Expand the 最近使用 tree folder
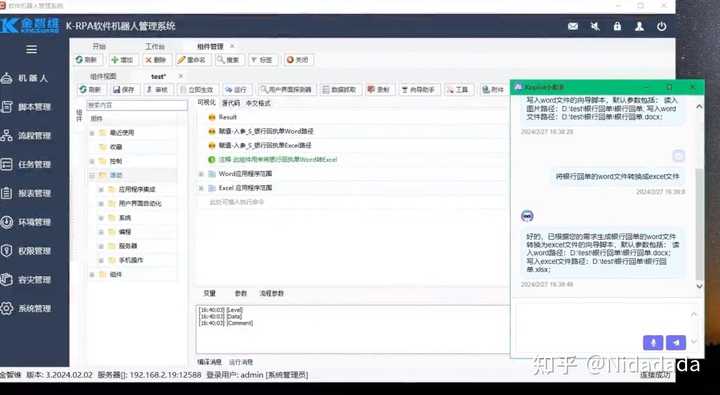The image size is (720, 395). tap(92, 133)
